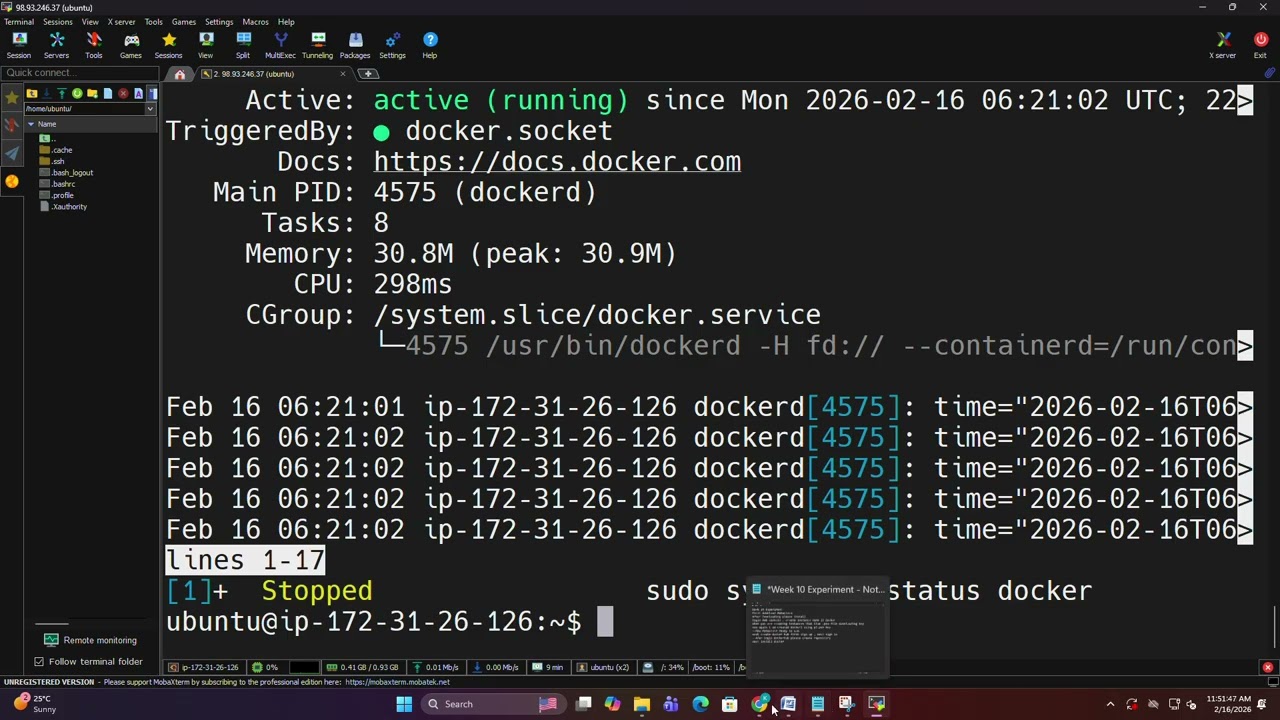Open the Sessions star sidebar tab
The width and height of the screenshot is (1280, 720).
[x=12, y=97]
